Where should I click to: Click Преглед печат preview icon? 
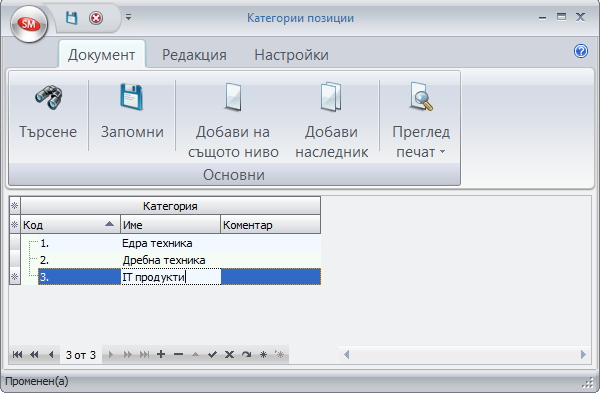pyautogui.click(x=421, y=97)
